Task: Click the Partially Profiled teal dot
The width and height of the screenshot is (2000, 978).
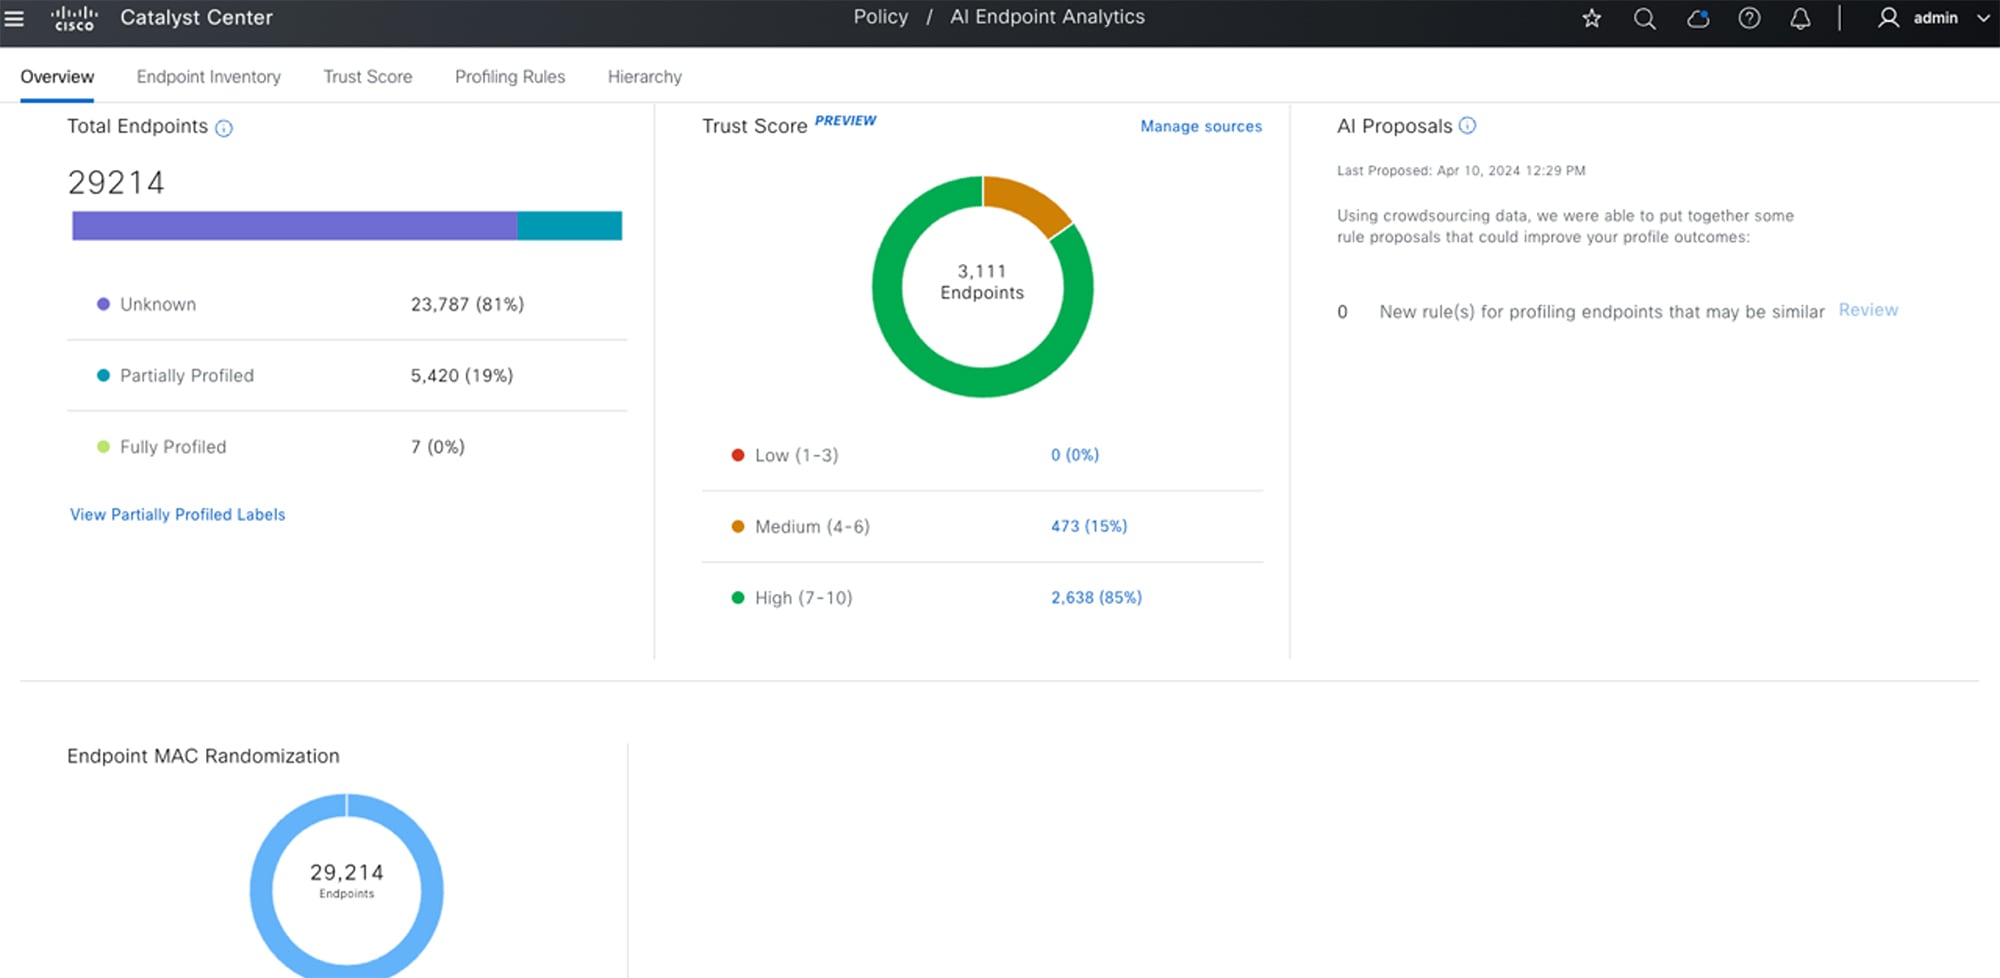Action: pos(103,375)
